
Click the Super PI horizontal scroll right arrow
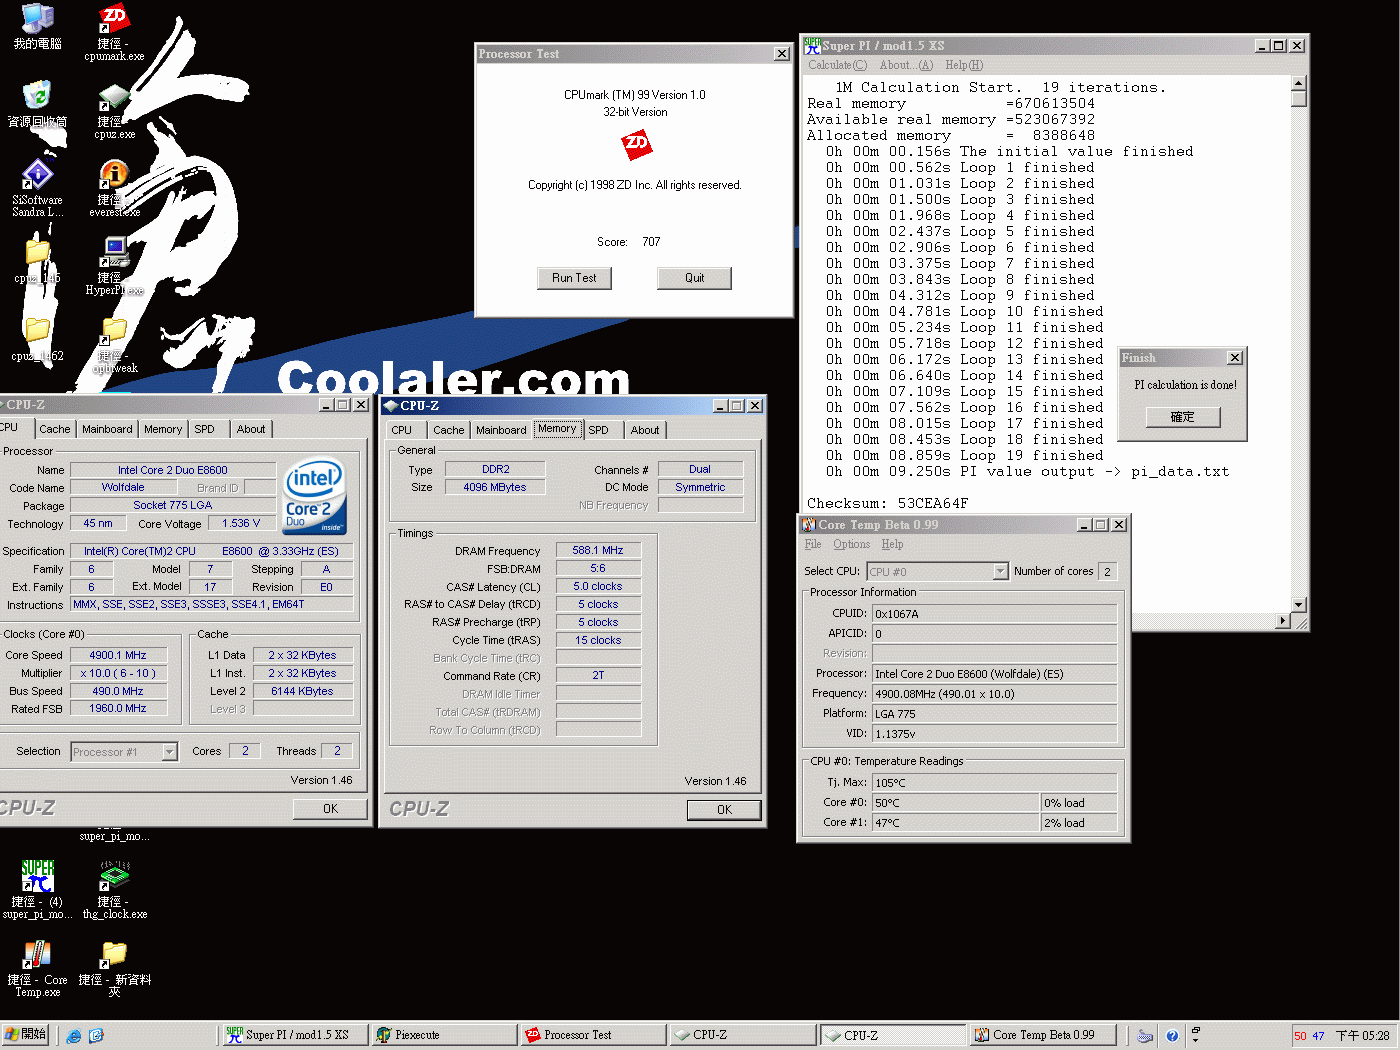pos(1283,622)
